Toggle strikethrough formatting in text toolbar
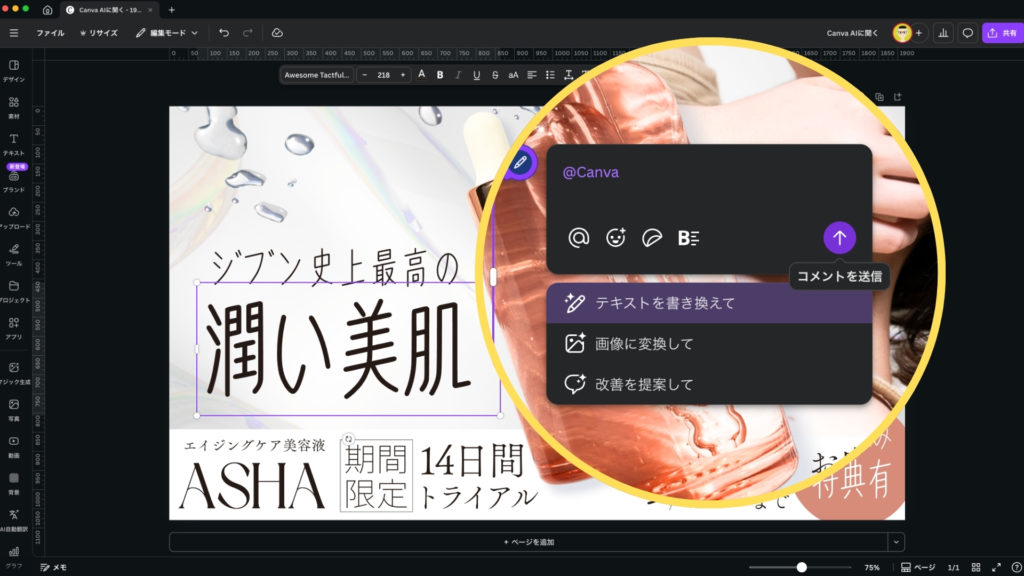Viewport: 1024px width, 576px height. 495,75
